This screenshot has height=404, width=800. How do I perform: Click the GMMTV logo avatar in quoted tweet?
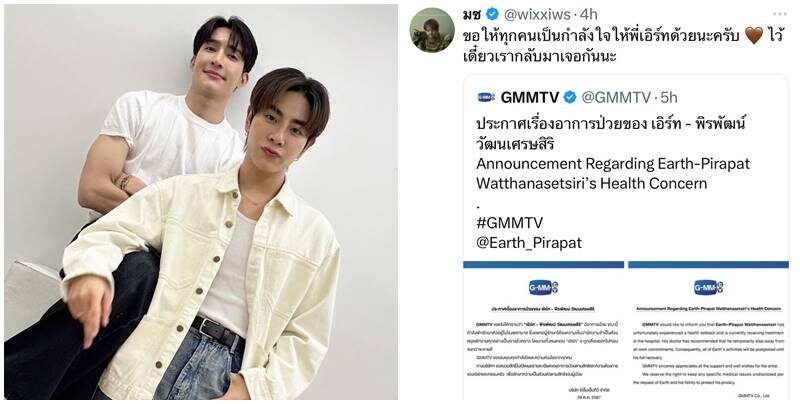486,97
